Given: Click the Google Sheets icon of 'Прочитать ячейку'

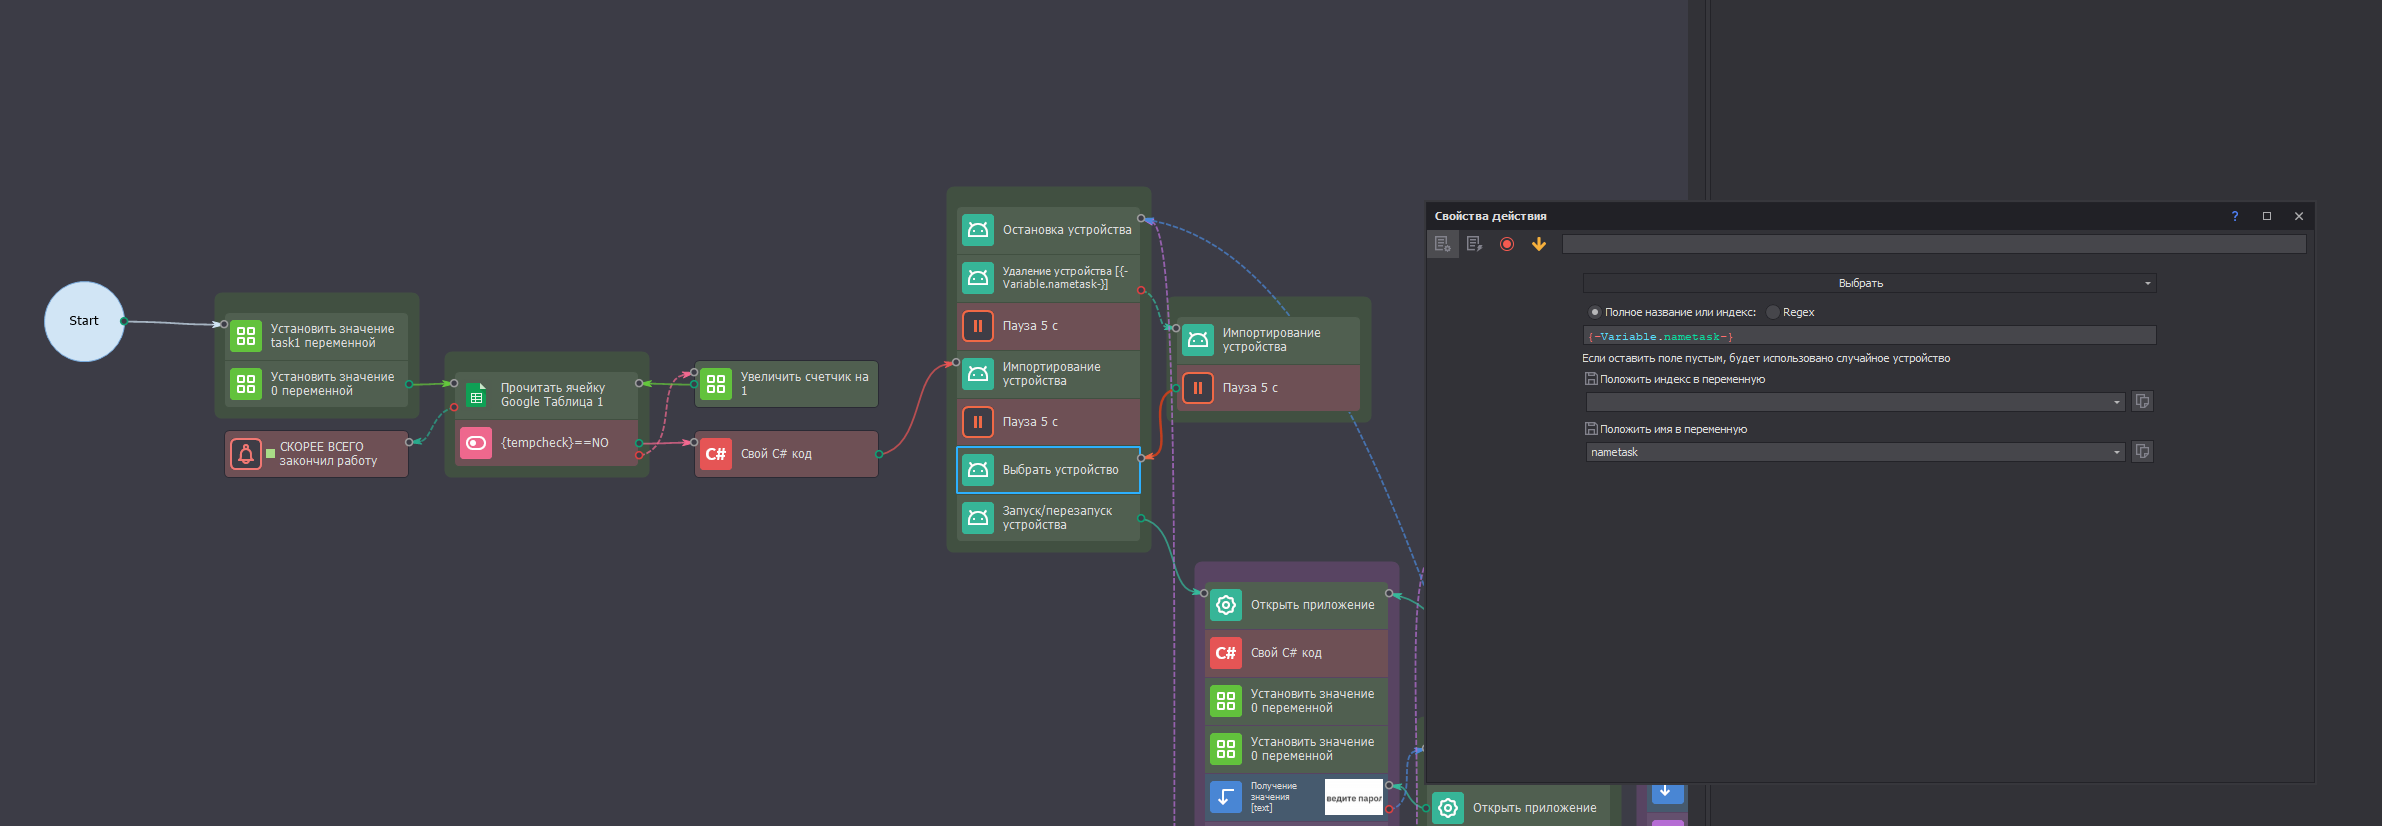Looking at the screenshot, I should tap(476, 395).
